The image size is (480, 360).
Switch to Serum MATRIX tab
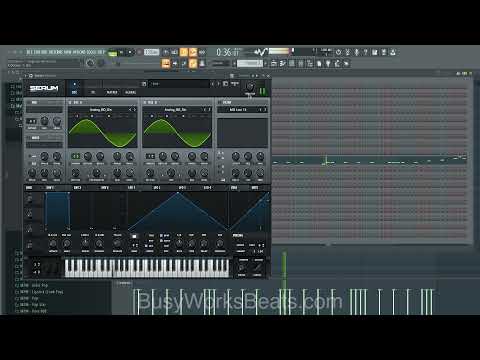click(112, 92)
